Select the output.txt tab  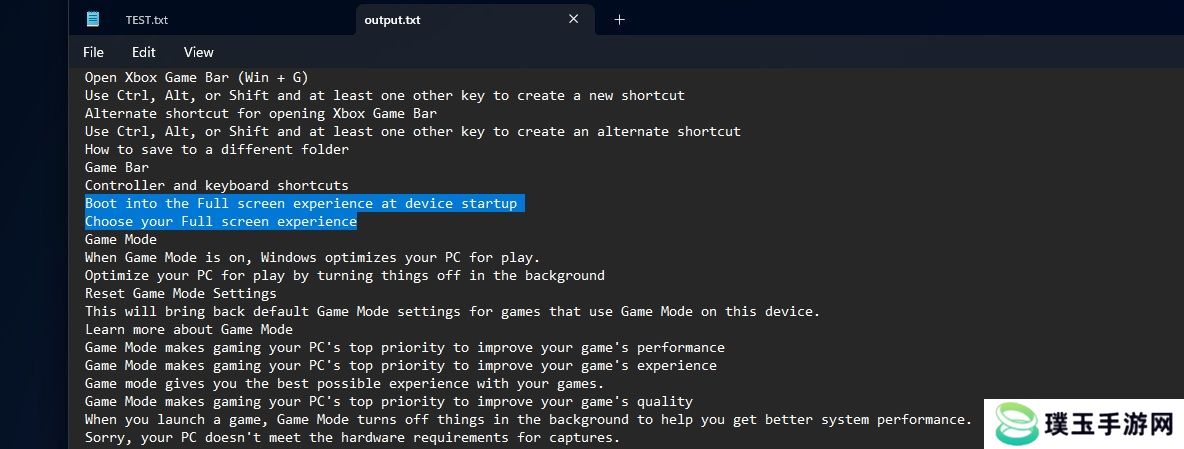pyautogui.click(x=392, y=20)
